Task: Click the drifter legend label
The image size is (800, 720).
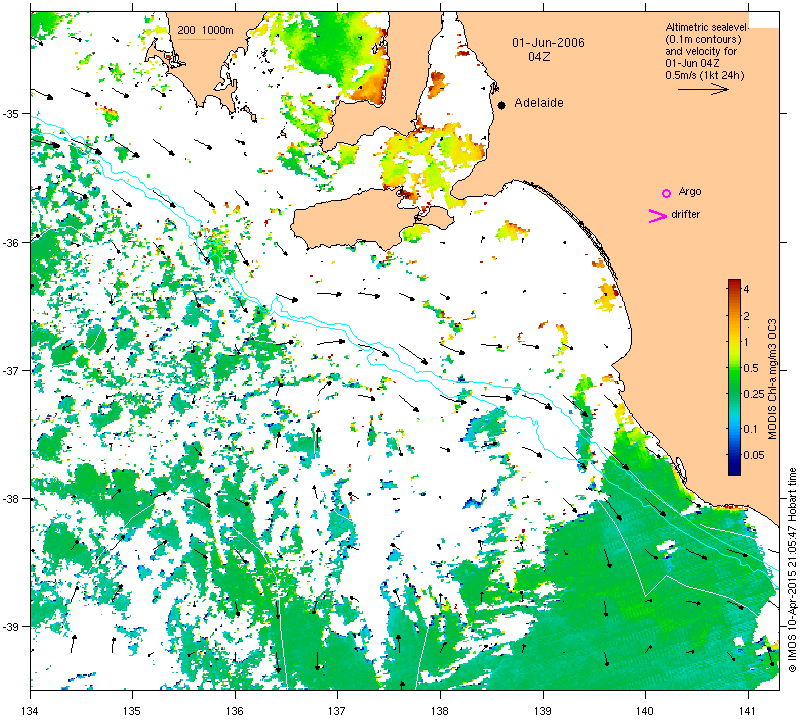Action: click(x=685, y=214)
